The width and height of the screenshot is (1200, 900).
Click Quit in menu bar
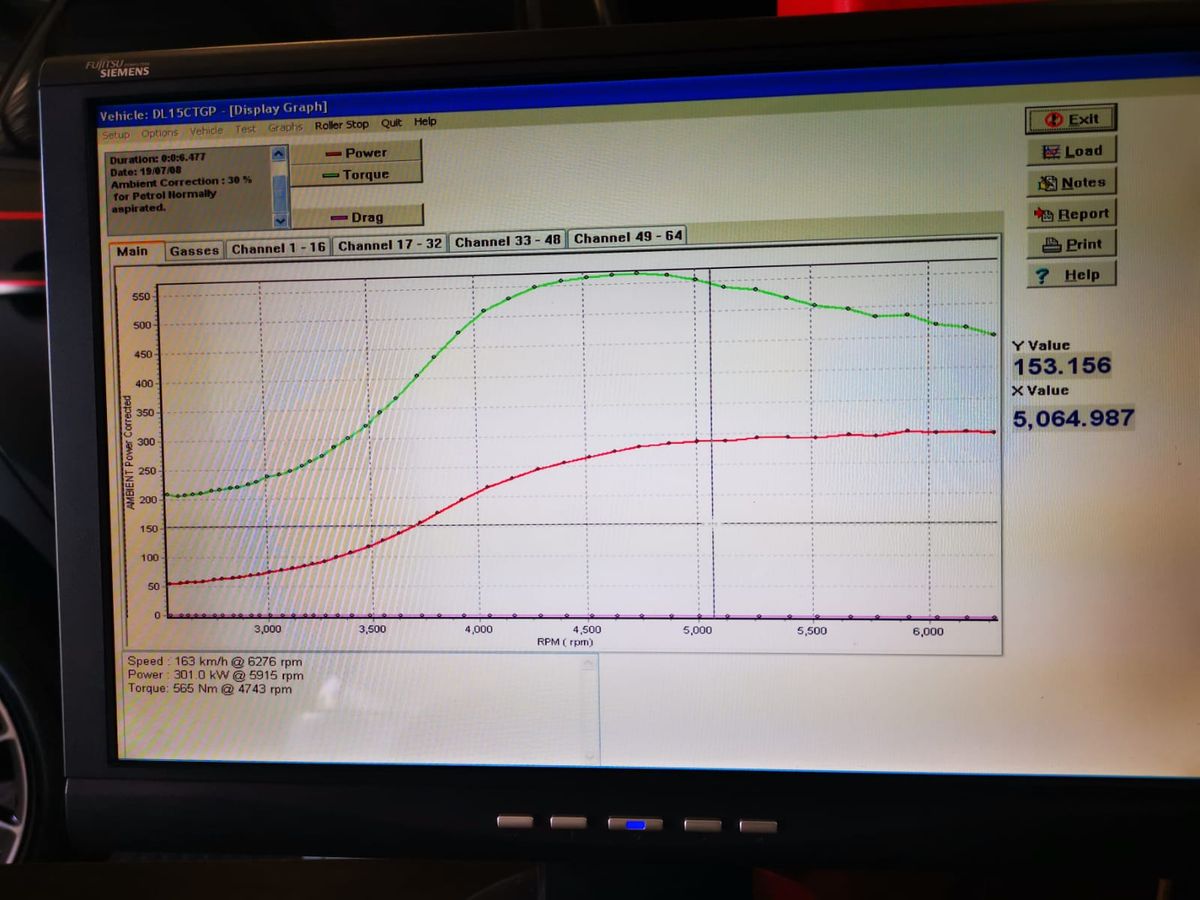coord(391,123)
